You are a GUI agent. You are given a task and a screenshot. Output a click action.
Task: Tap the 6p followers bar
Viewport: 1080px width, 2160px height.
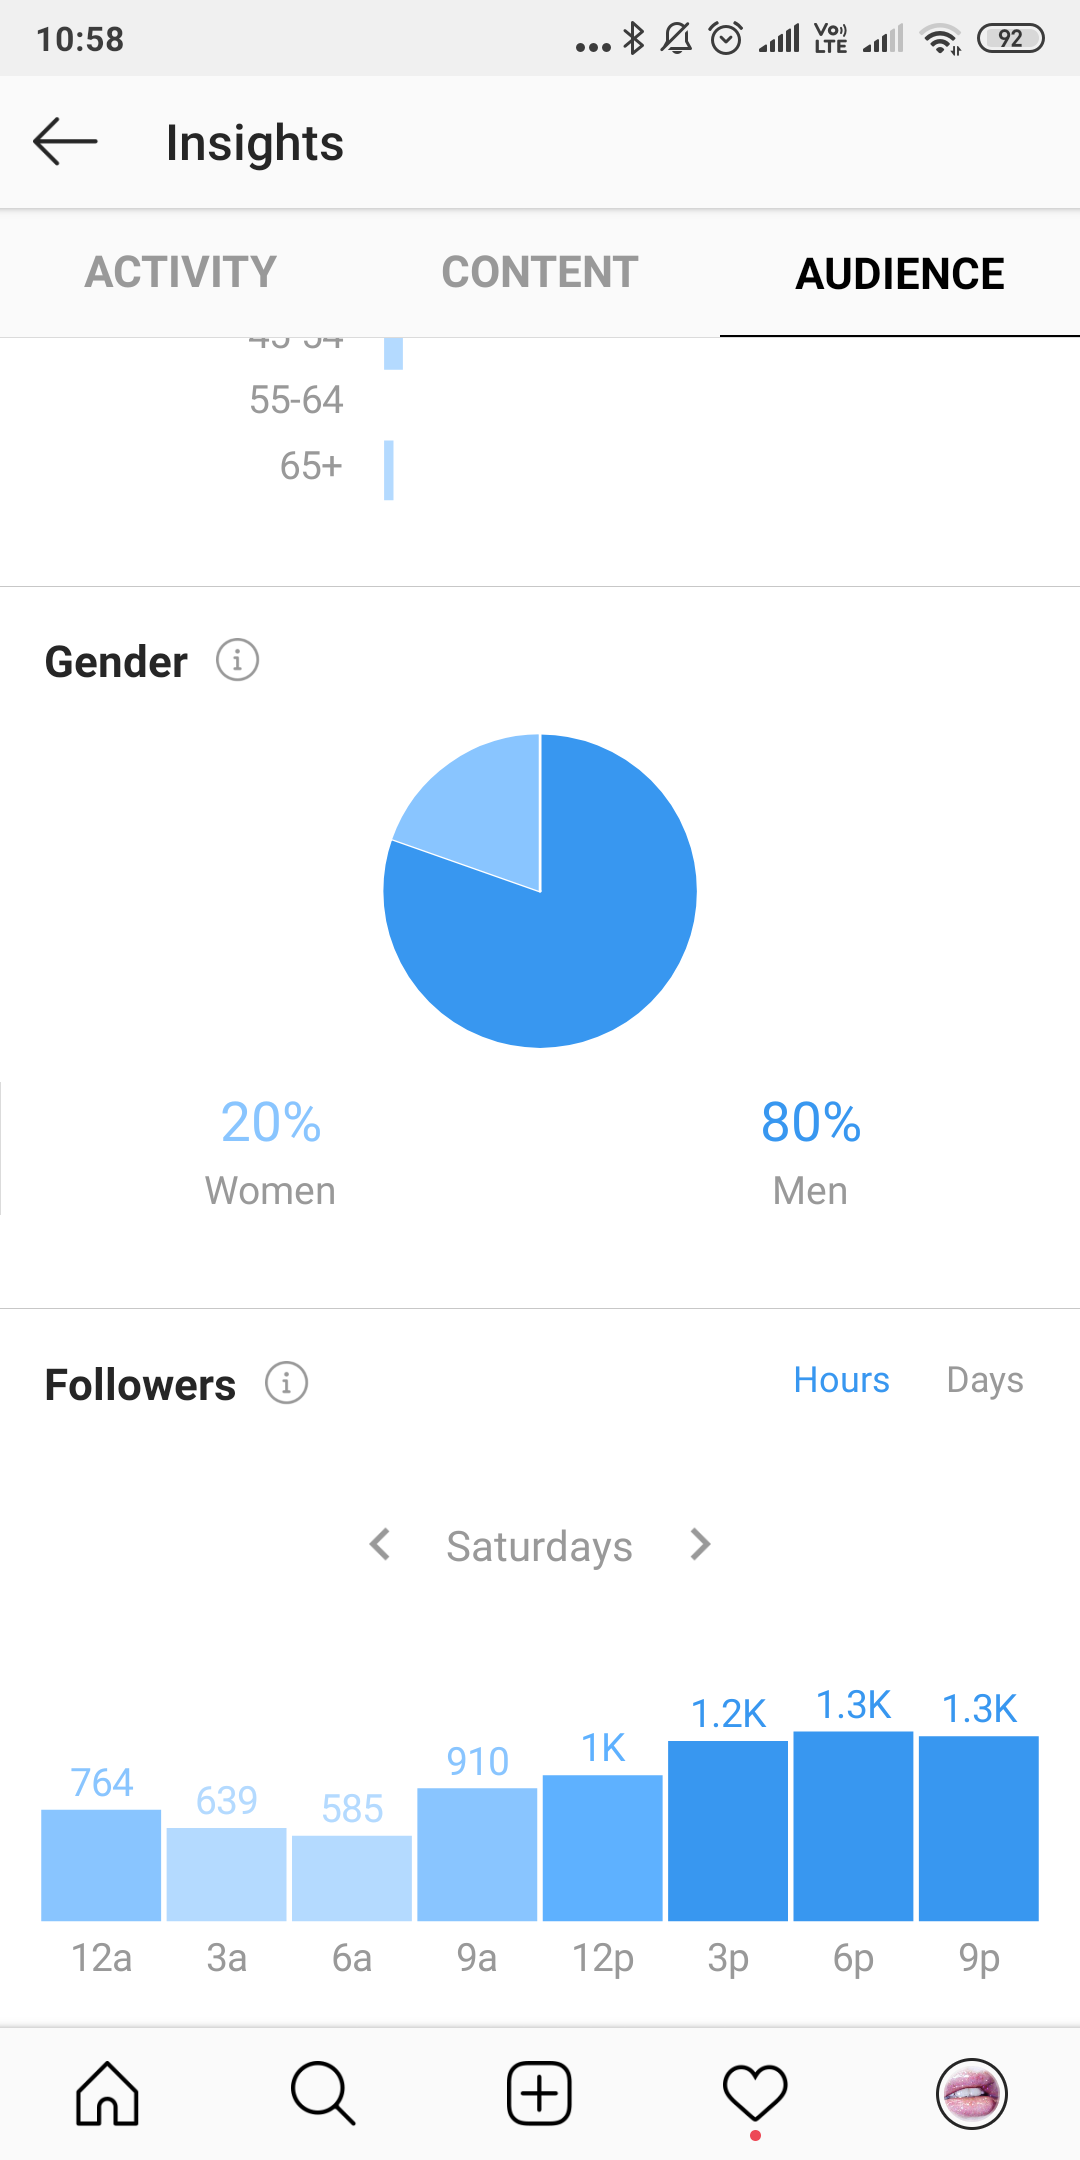pyautogui.click(x=853, y=1826)
